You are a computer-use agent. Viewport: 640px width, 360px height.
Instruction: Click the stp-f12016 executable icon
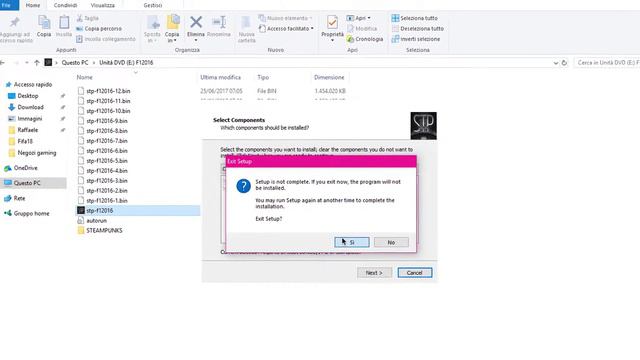(x=81, y=211)
